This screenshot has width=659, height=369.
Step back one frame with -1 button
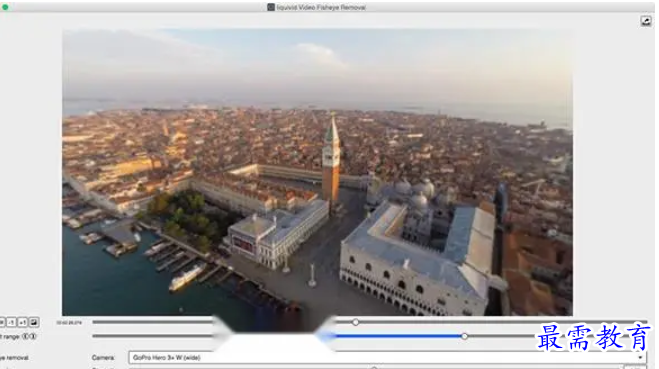pos(11,322)
